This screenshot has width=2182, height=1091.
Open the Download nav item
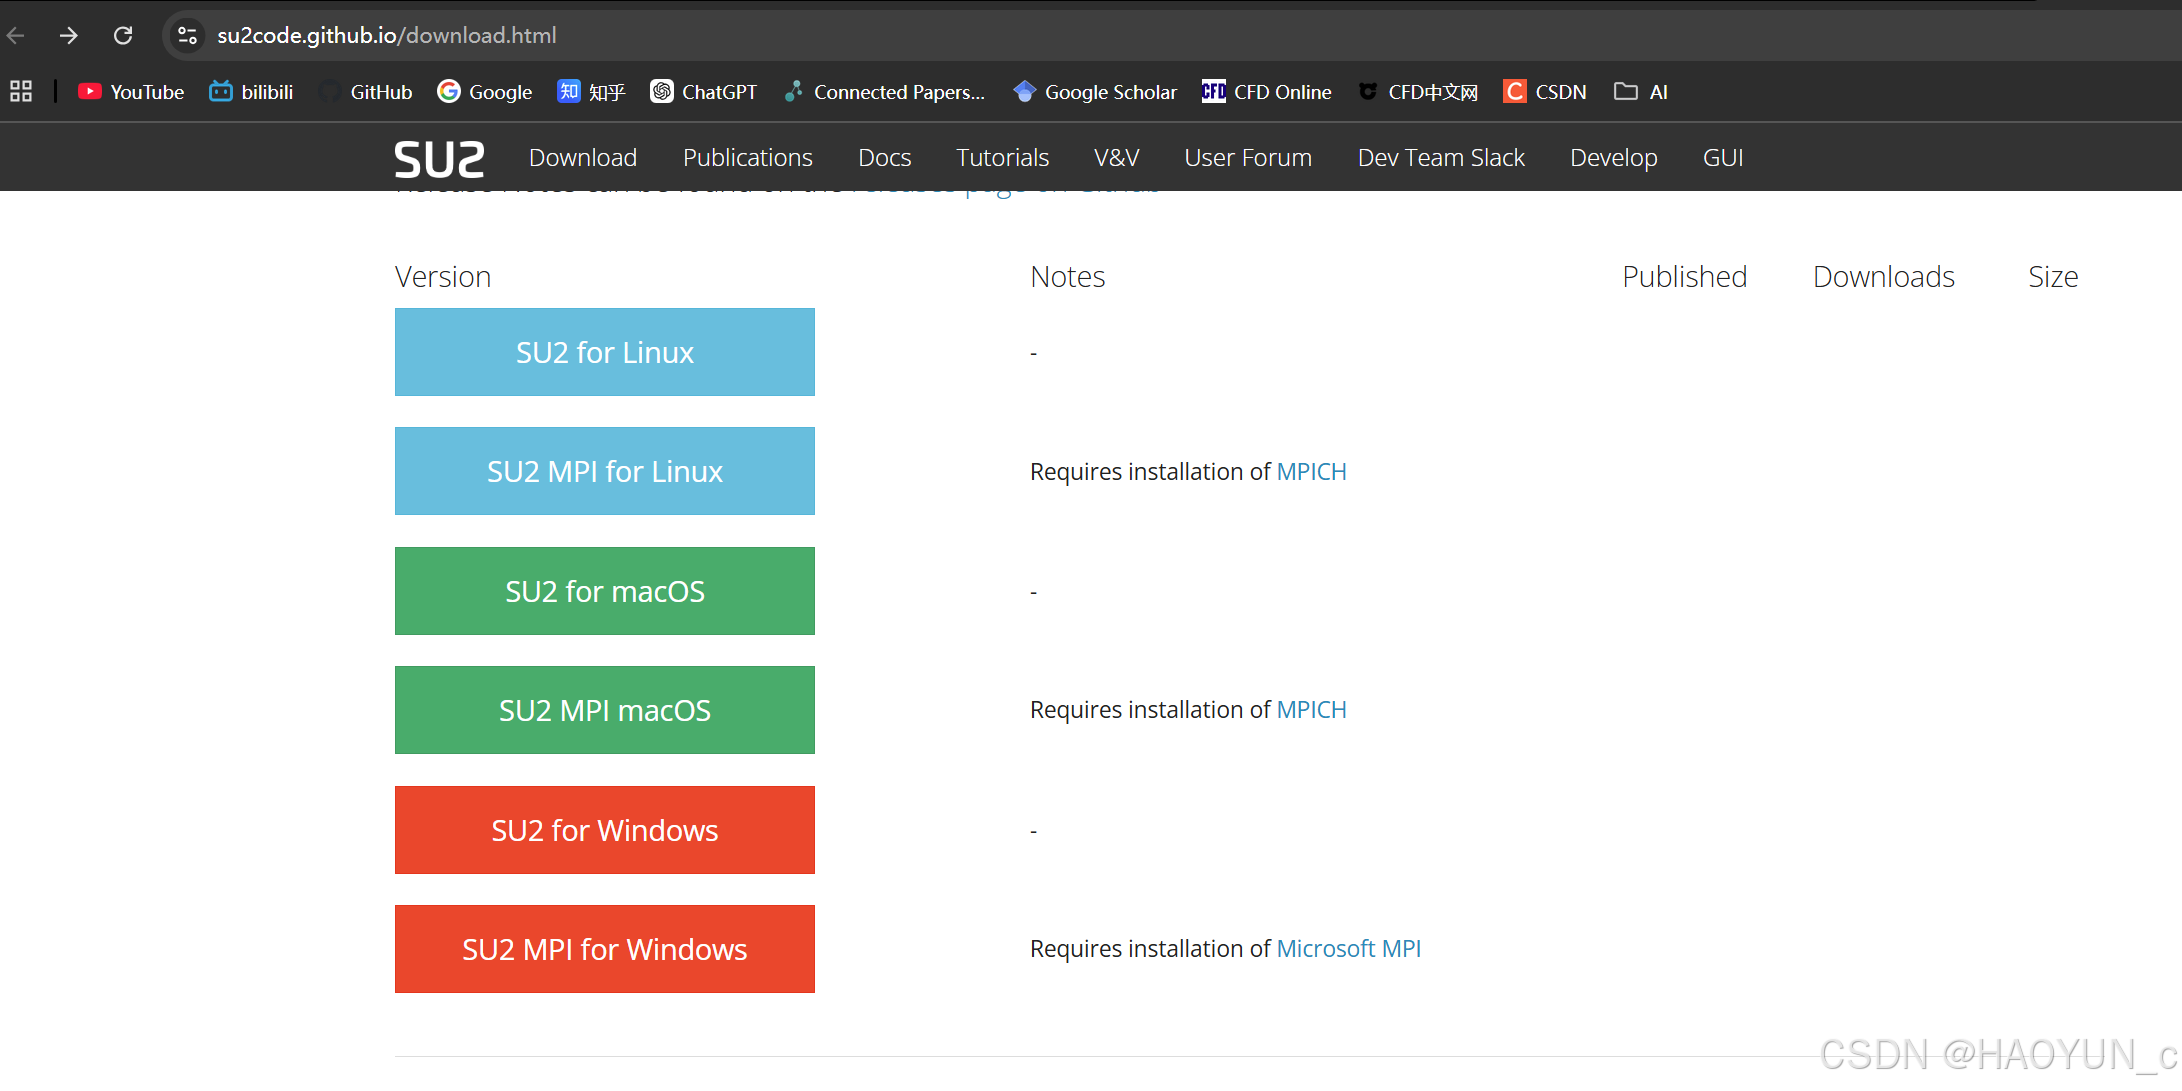tap(583, 158)
